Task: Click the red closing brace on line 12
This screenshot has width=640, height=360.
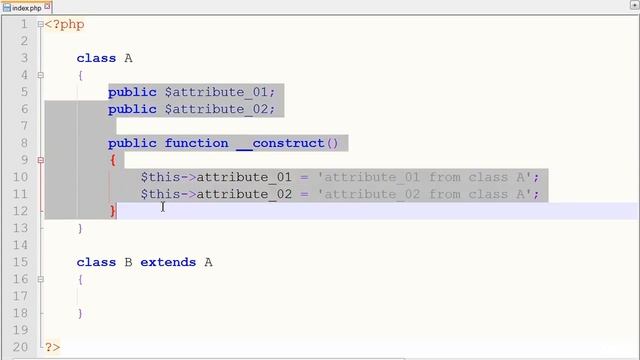Action: tap(113, 211)
